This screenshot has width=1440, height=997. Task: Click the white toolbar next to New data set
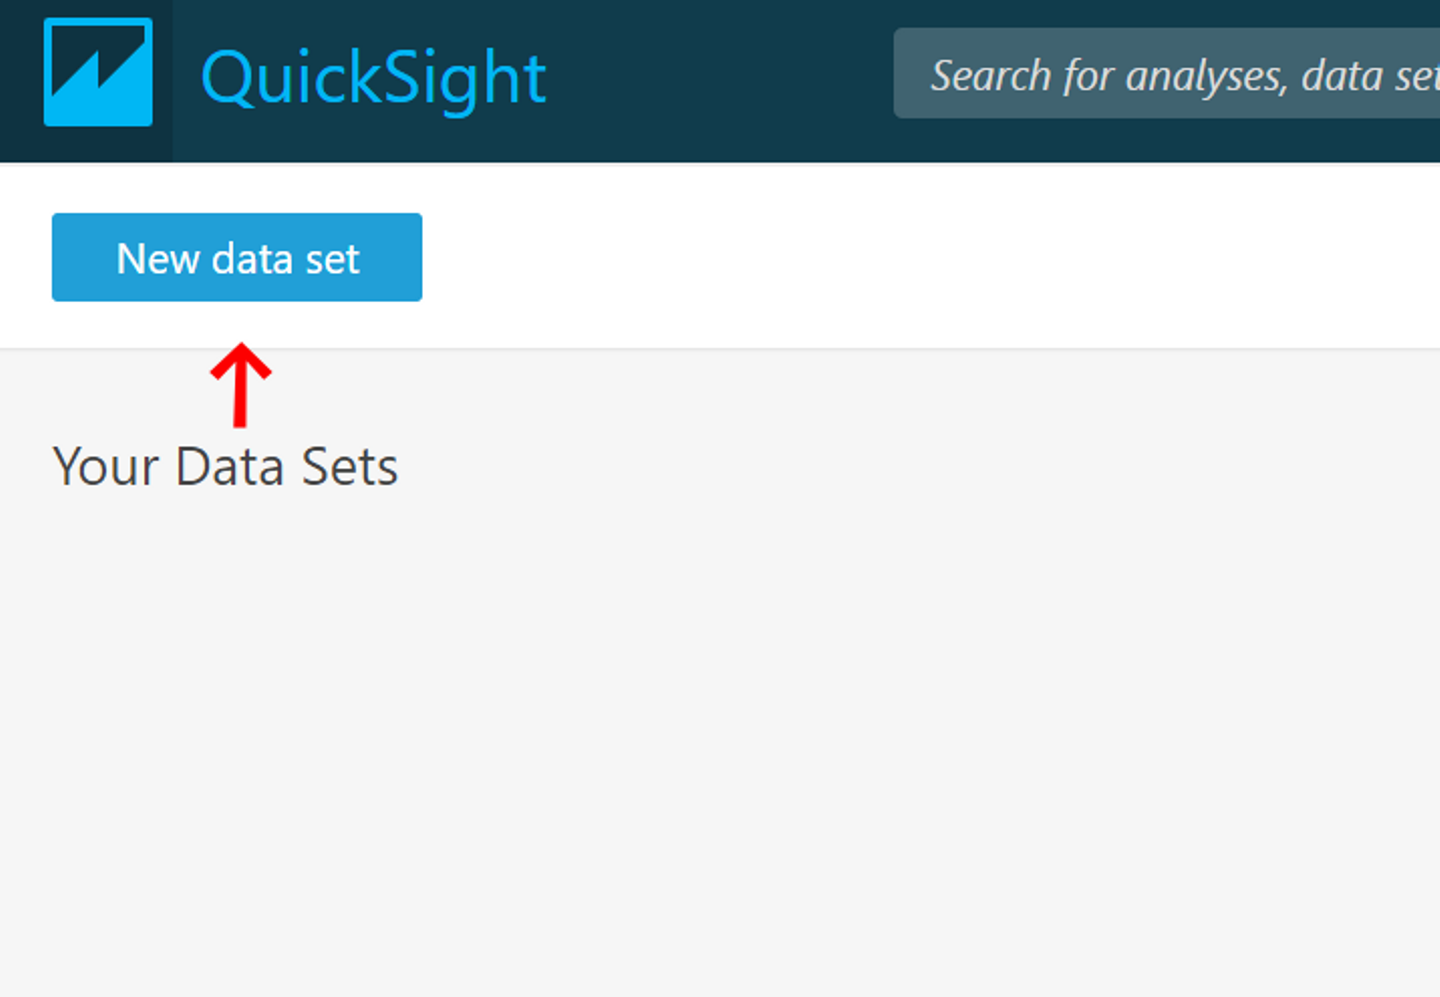900,256
